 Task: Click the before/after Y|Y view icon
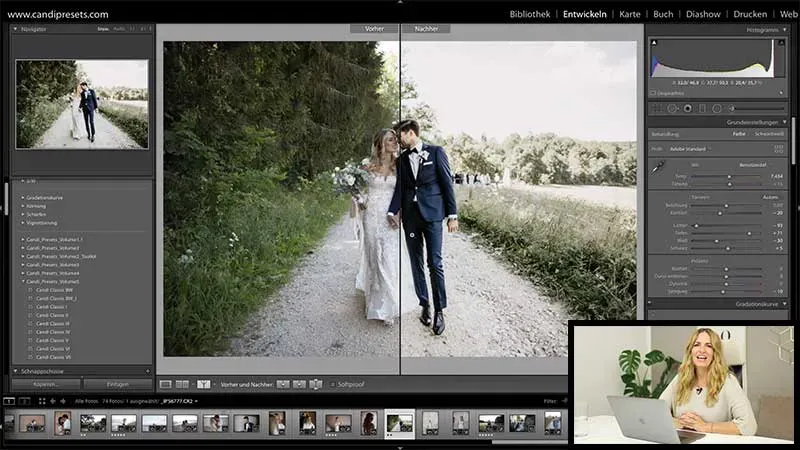pyautogui.click(x=203, y=384)
